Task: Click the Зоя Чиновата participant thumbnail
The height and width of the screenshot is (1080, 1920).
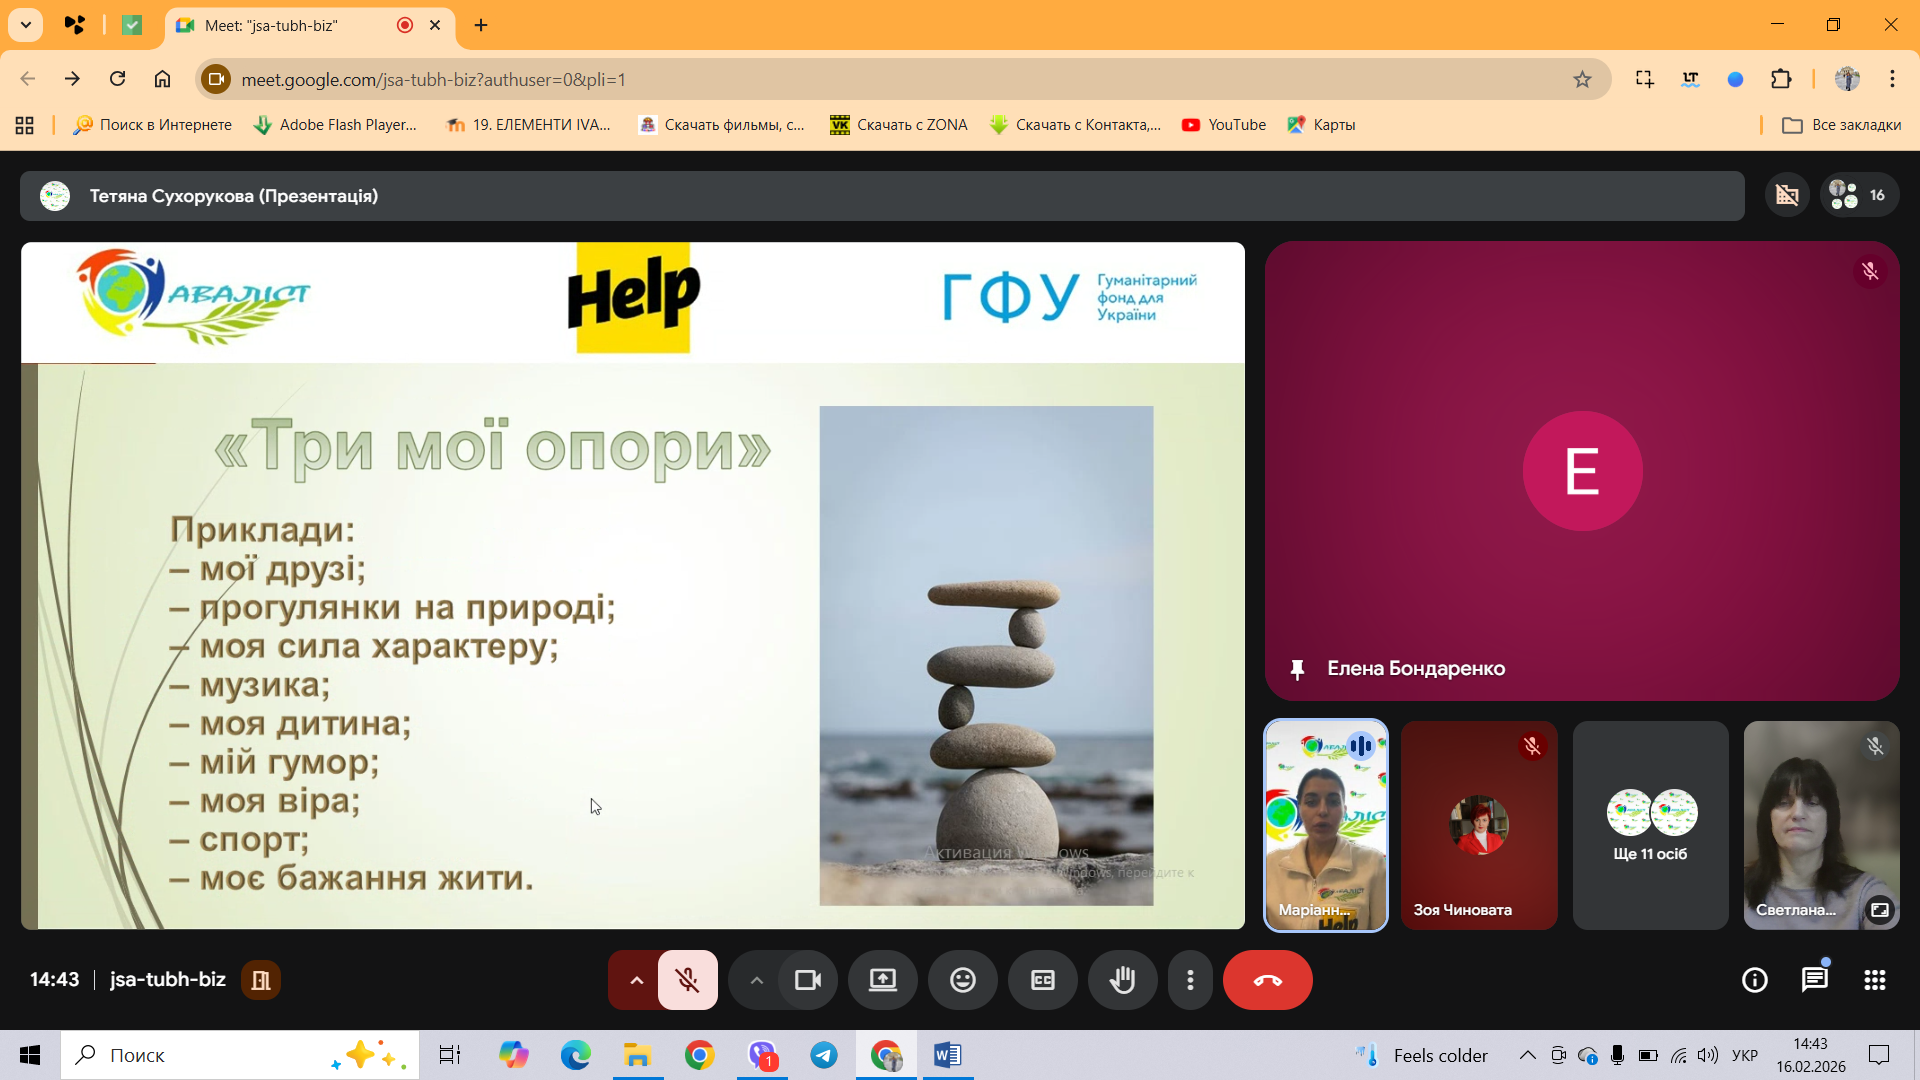Action: [1478, 826]
